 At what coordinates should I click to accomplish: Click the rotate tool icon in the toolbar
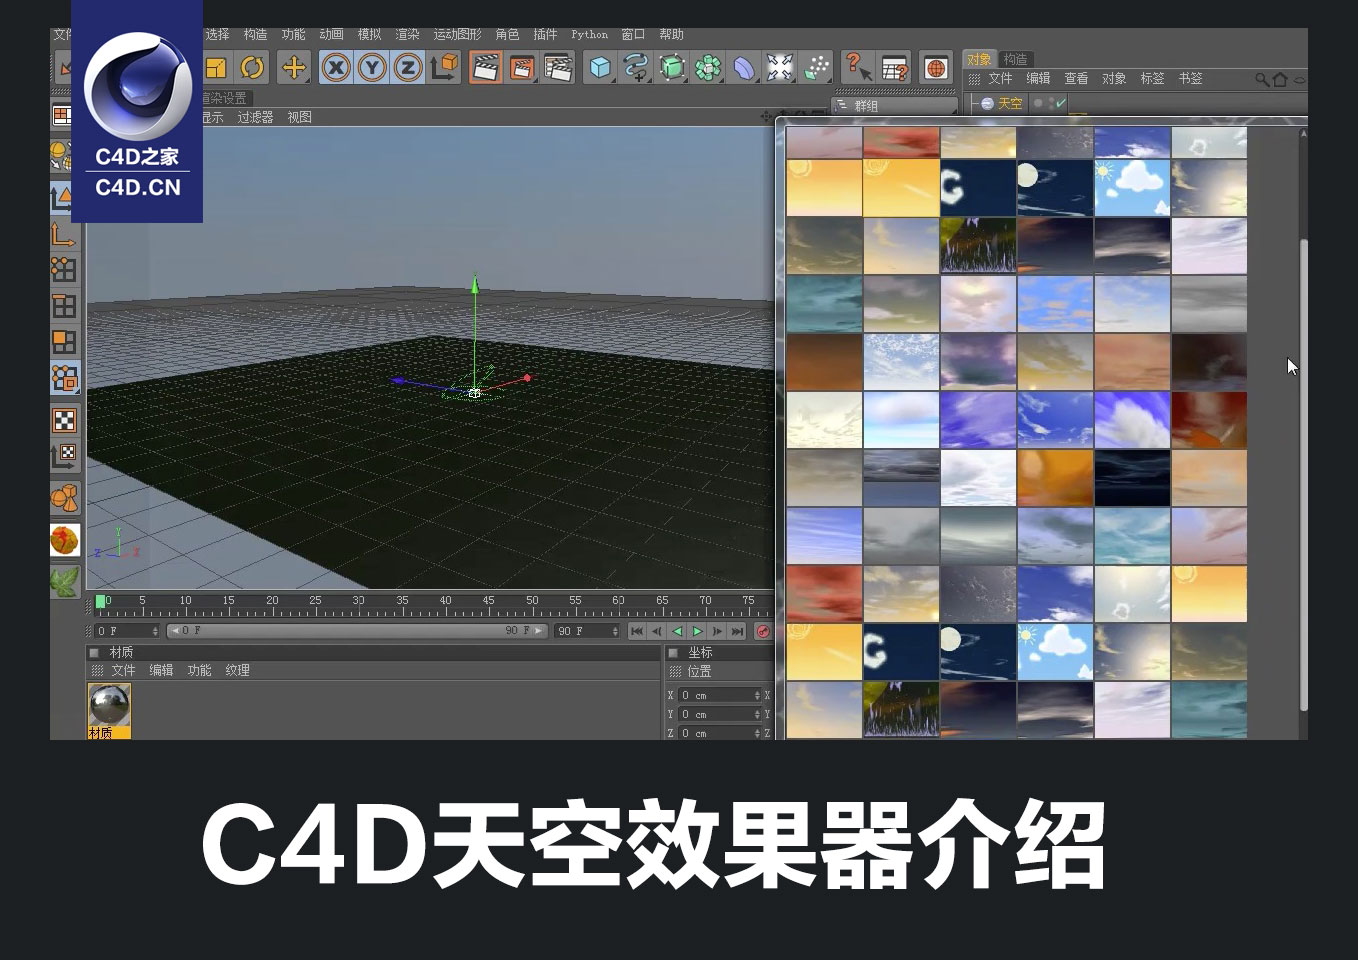pos(251,67)
